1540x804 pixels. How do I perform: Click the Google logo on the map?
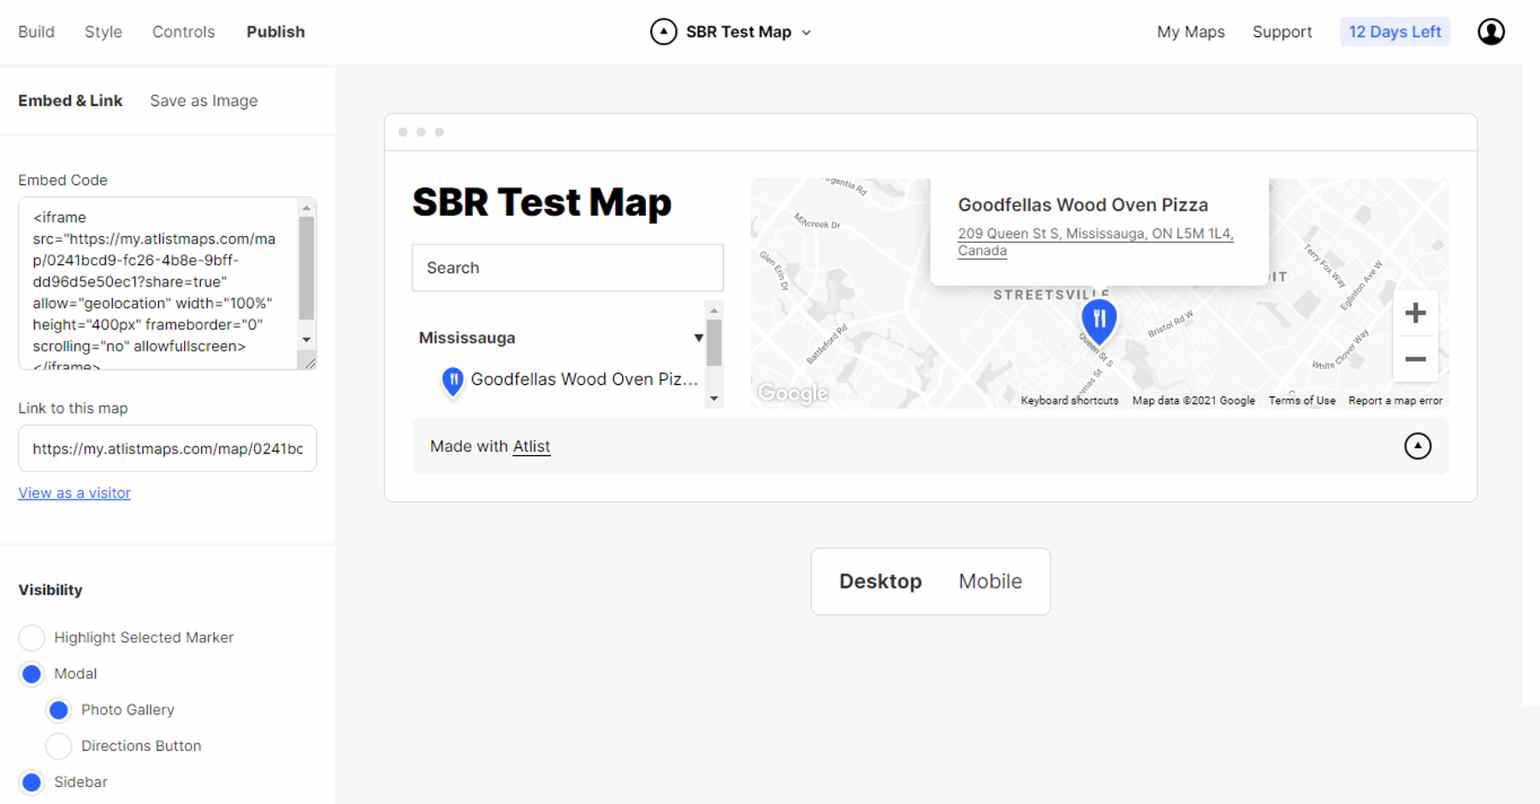coord(793,393)
